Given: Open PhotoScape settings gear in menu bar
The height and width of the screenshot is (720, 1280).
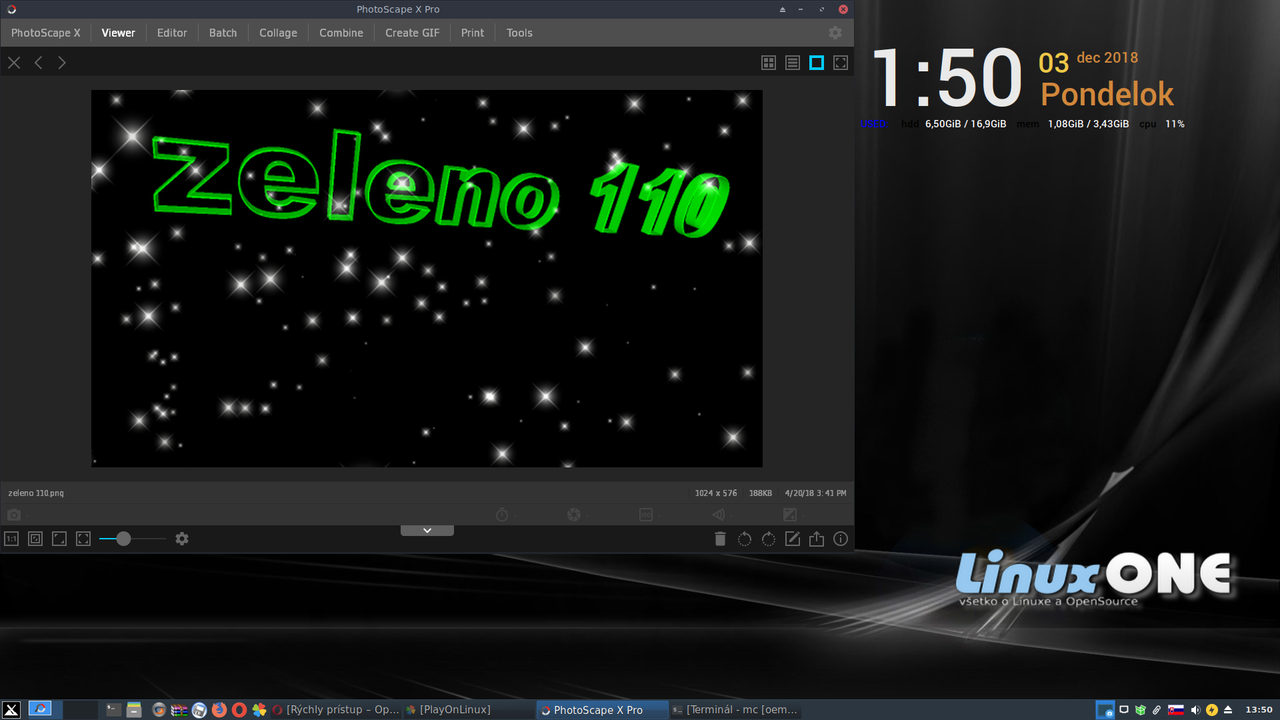Looking at the screenshot, I should 835,32.
